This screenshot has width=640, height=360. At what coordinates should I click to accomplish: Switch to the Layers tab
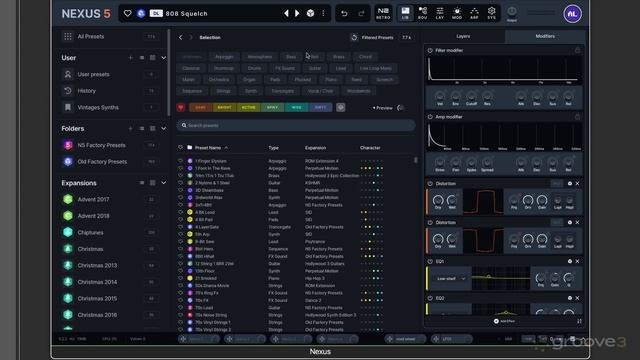coord(463,36)
